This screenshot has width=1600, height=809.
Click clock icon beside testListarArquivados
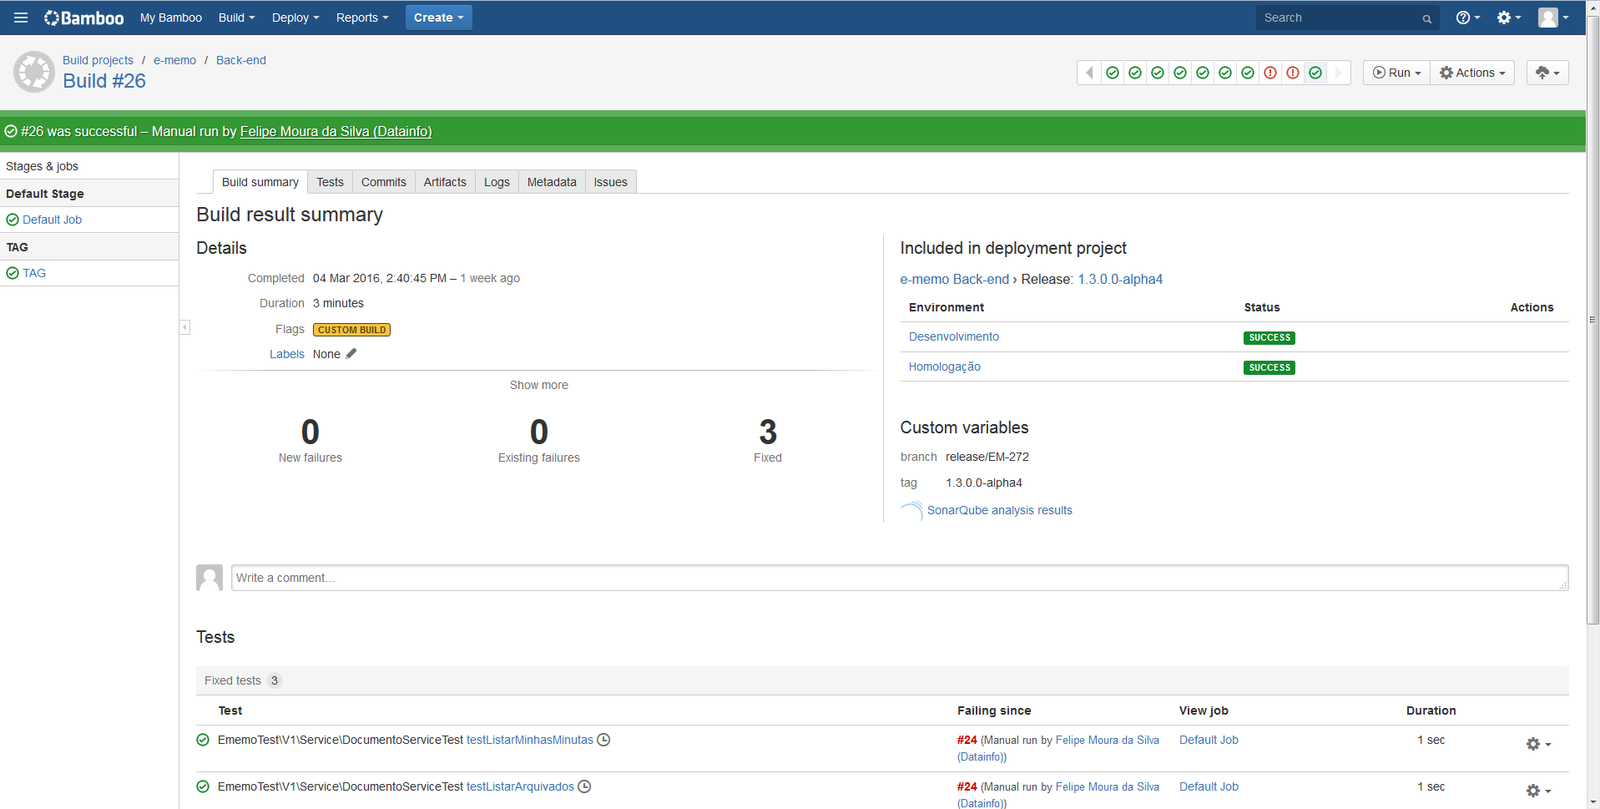585,787
